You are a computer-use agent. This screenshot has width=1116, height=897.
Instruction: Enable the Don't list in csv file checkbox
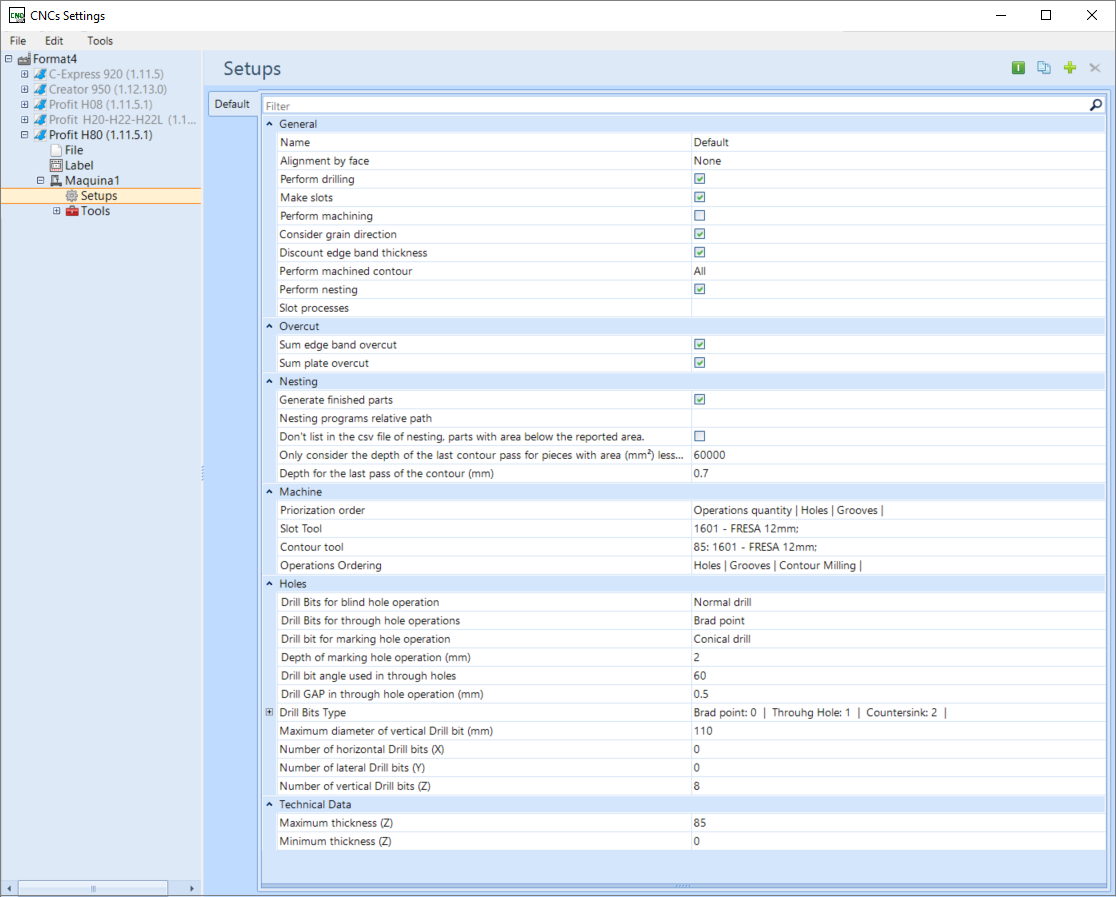700,436
